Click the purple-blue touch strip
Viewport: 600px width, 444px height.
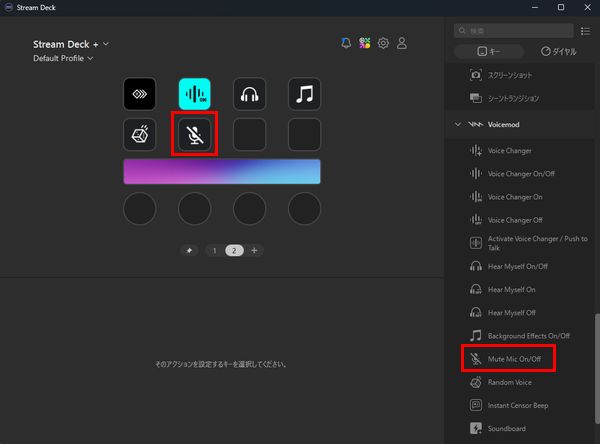coord(222,171)
